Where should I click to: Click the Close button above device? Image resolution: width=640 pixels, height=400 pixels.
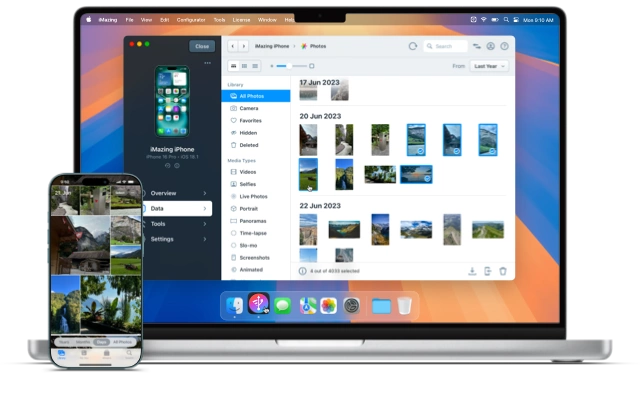coord(202,46)
